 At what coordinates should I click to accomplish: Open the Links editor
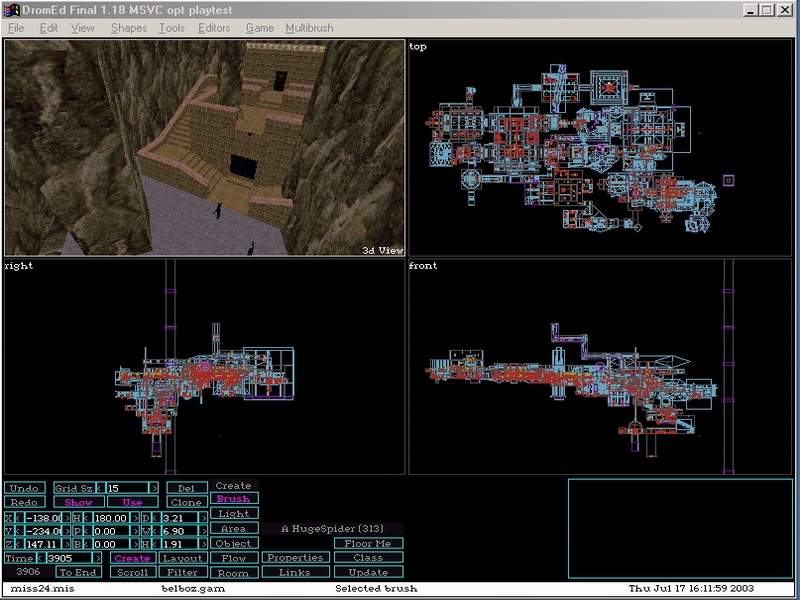[295, 572]
